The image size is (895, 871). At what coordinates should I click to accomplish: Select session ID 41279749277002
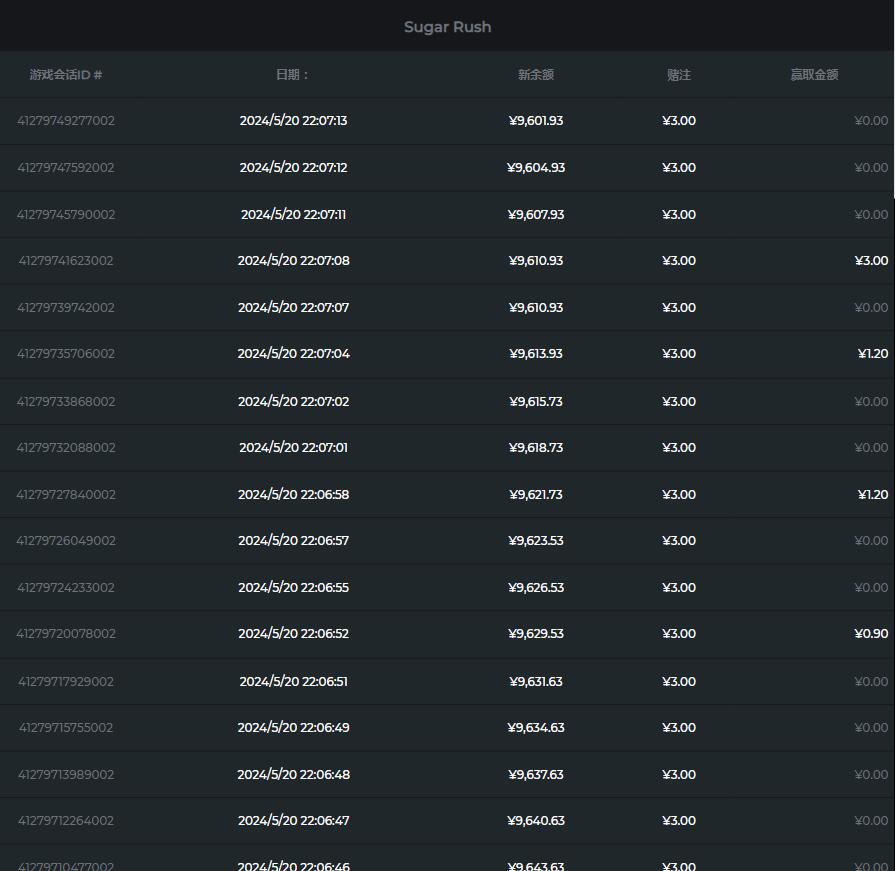66,120
